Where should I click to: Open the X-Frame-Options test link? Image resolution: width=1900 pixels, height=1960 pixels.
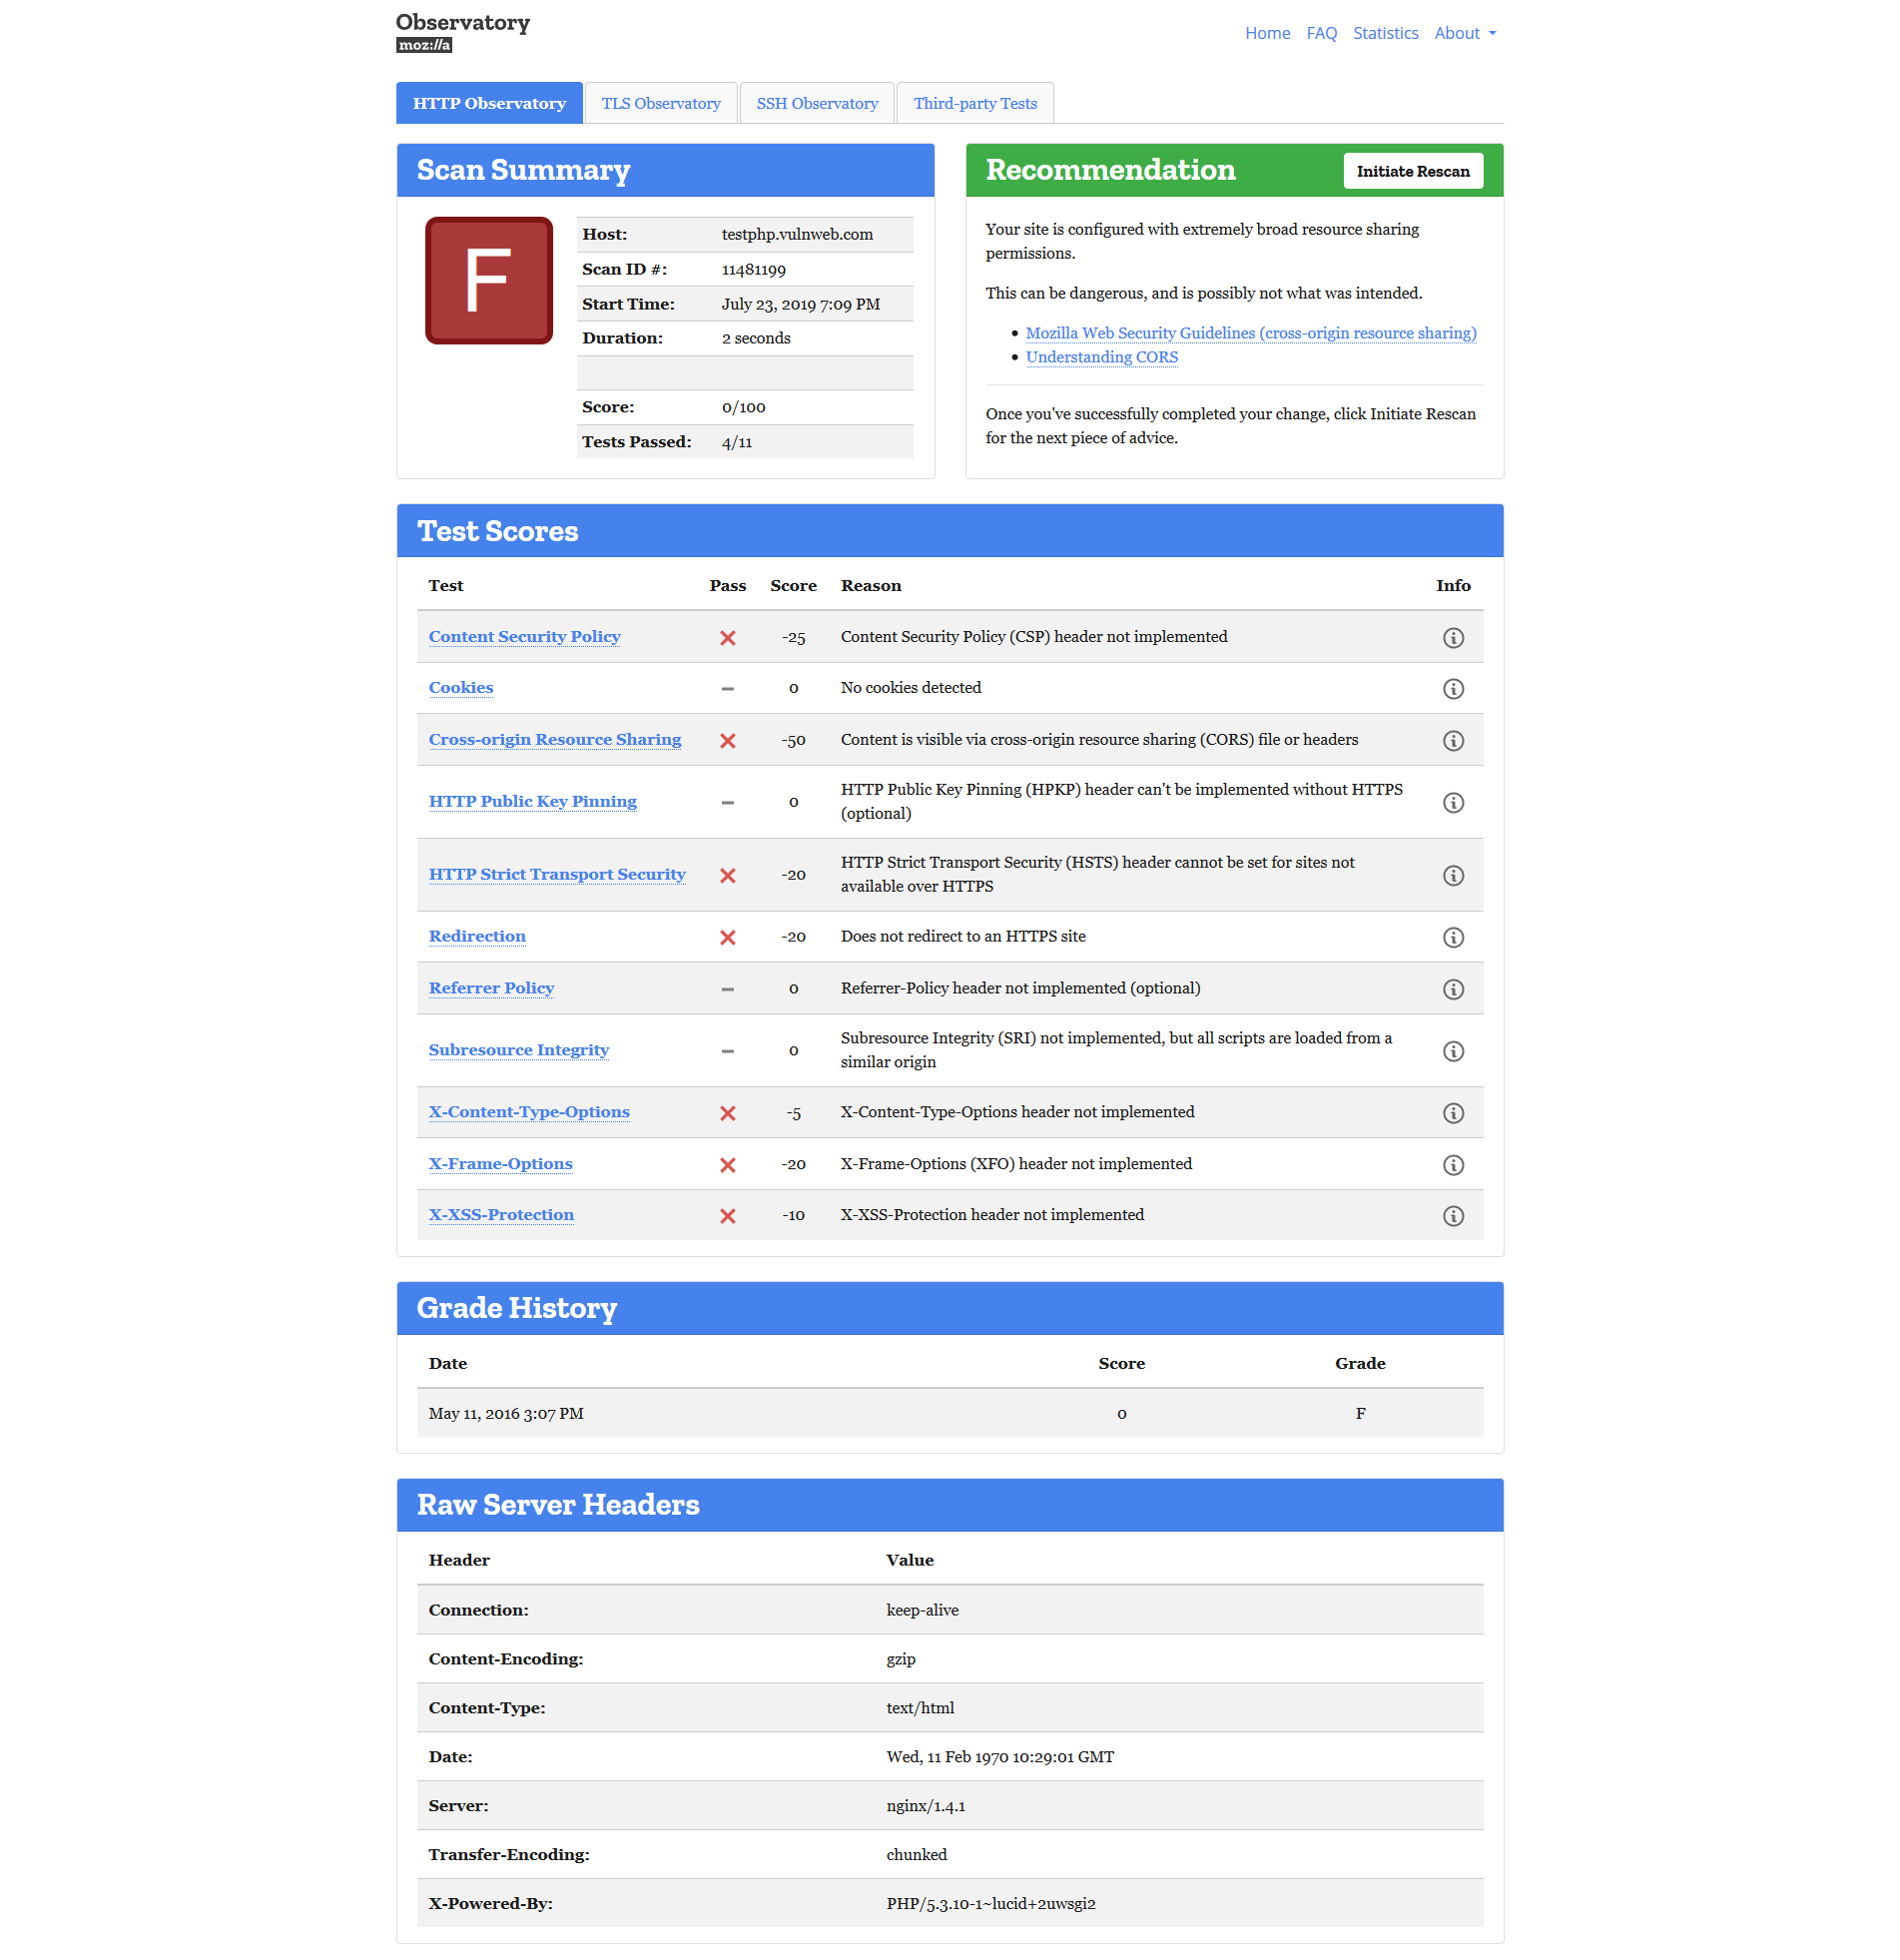(x=500, y=1165)
